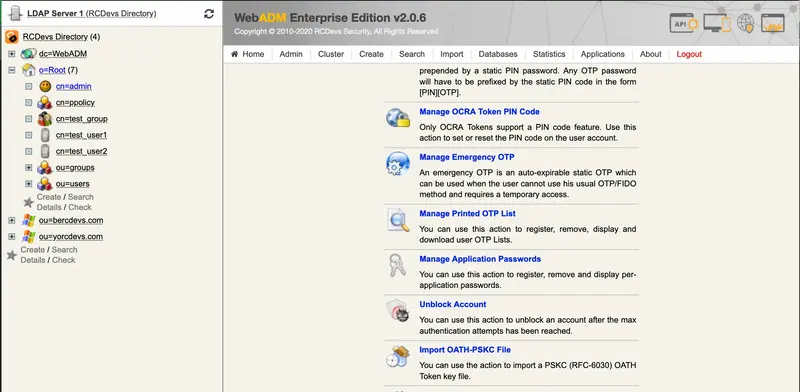Click the cn=admin smiley face icon

45,86
